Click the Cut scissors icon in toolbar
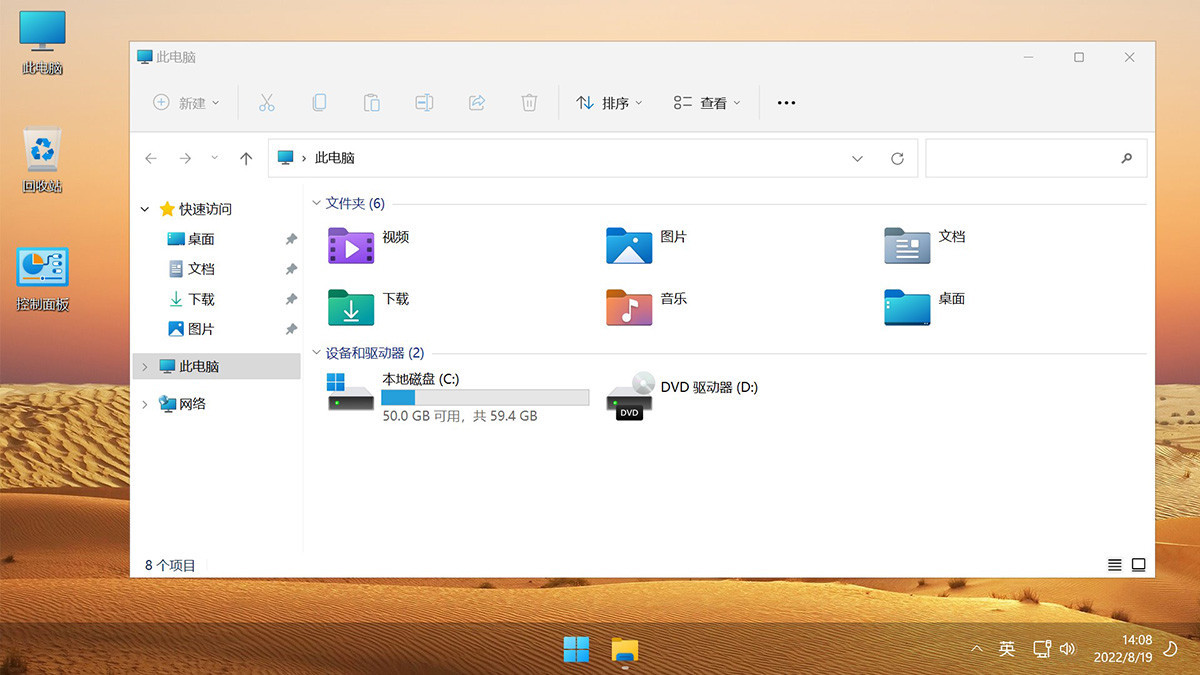 [x=266, y=102]
